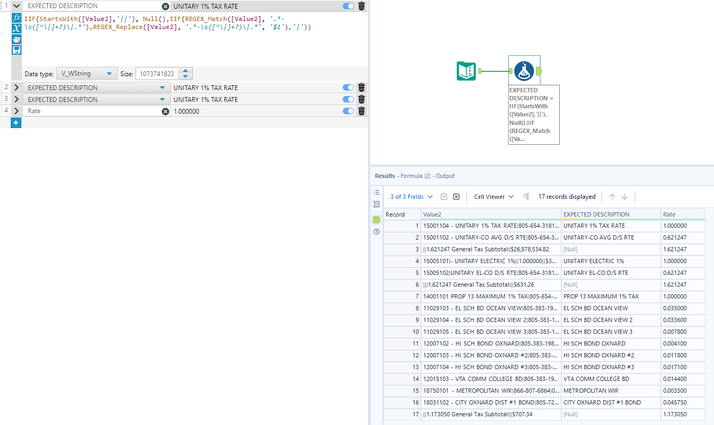Screen dimensions: 714x425
Task: Delete expression 3 with trash icon
Action: (x=362, y=99)
